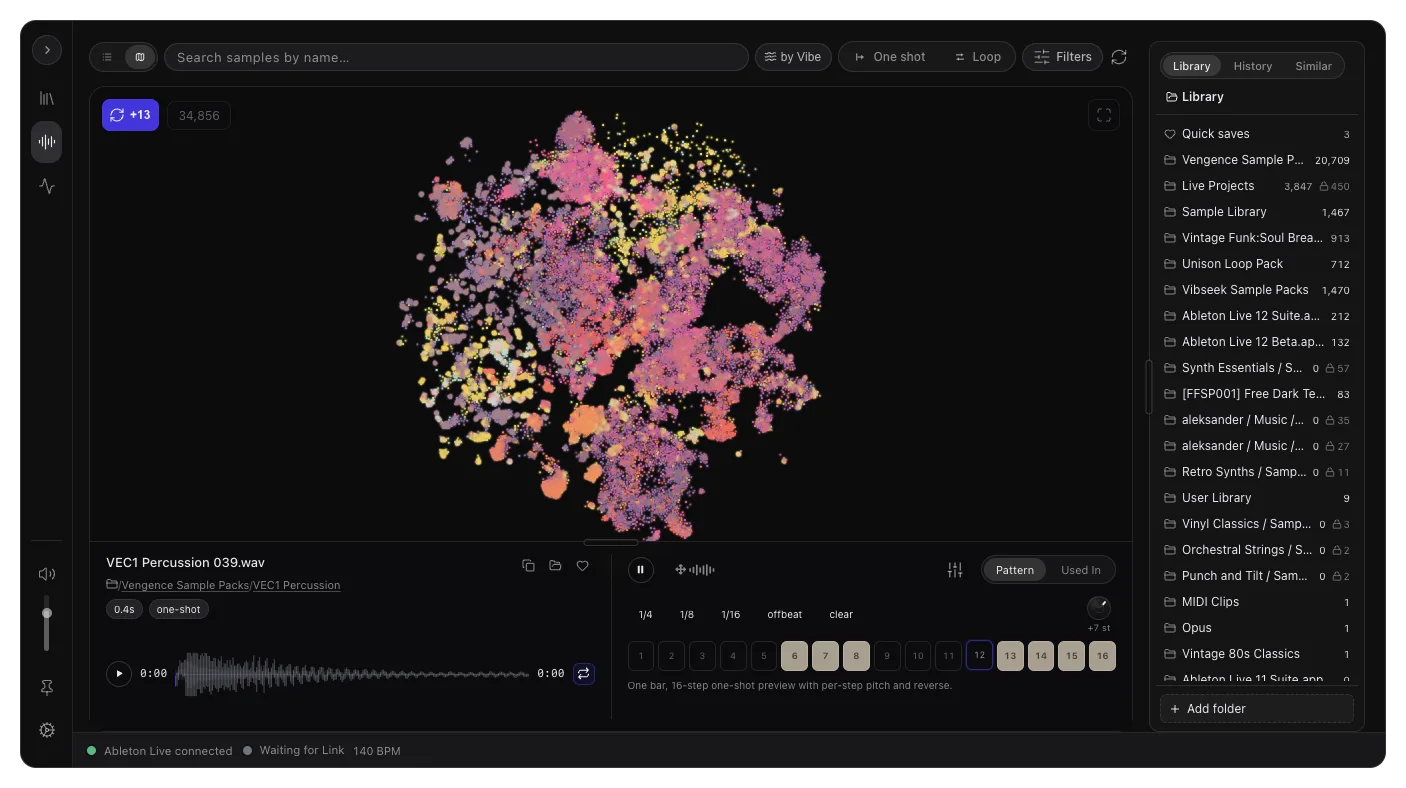The width and height of the screenshot is (1406, 788).
Task: Open the Vengence Sample Packs path link
Action: [185, 585]
